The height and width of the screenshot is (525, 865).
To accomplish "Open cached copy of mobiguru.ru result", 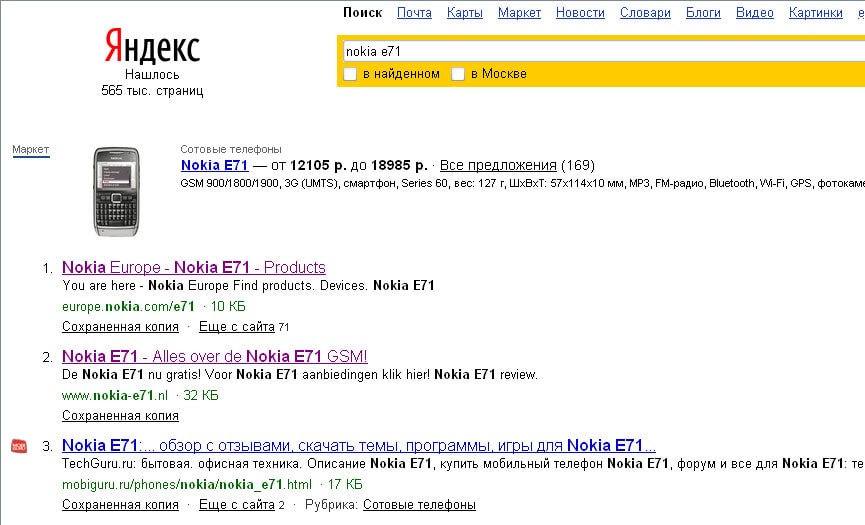I will point(120,505).
